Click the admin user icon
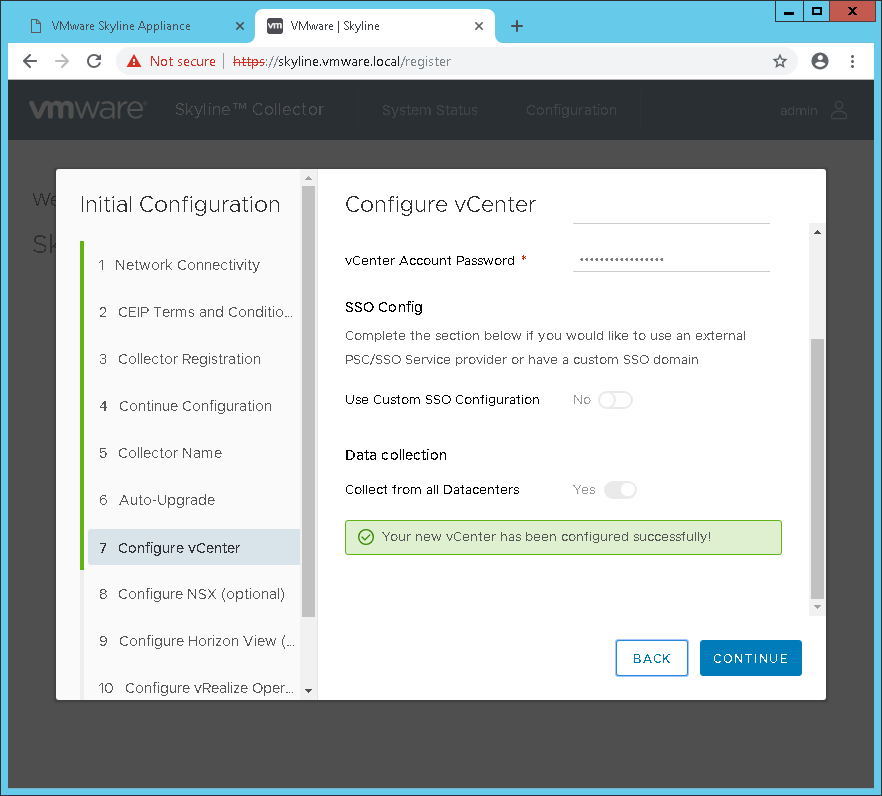The width and height of the screenshot is (882, 796). click(x=839, y=110)
